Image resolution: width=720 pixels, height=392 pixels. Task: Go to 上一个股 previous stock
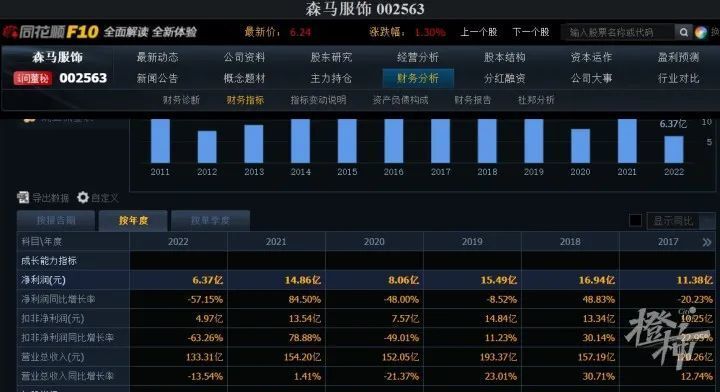pyautogui.click(x=479, y=32)
